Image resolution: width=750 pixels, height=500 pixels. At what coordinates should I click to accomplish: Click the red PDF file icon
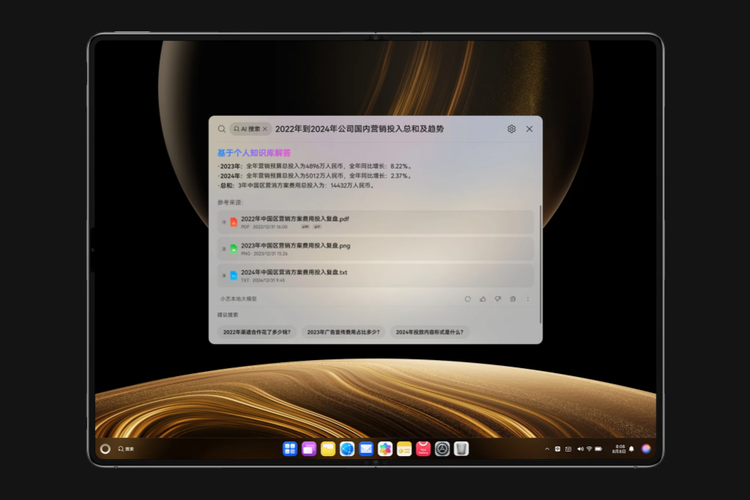point(233,222)
